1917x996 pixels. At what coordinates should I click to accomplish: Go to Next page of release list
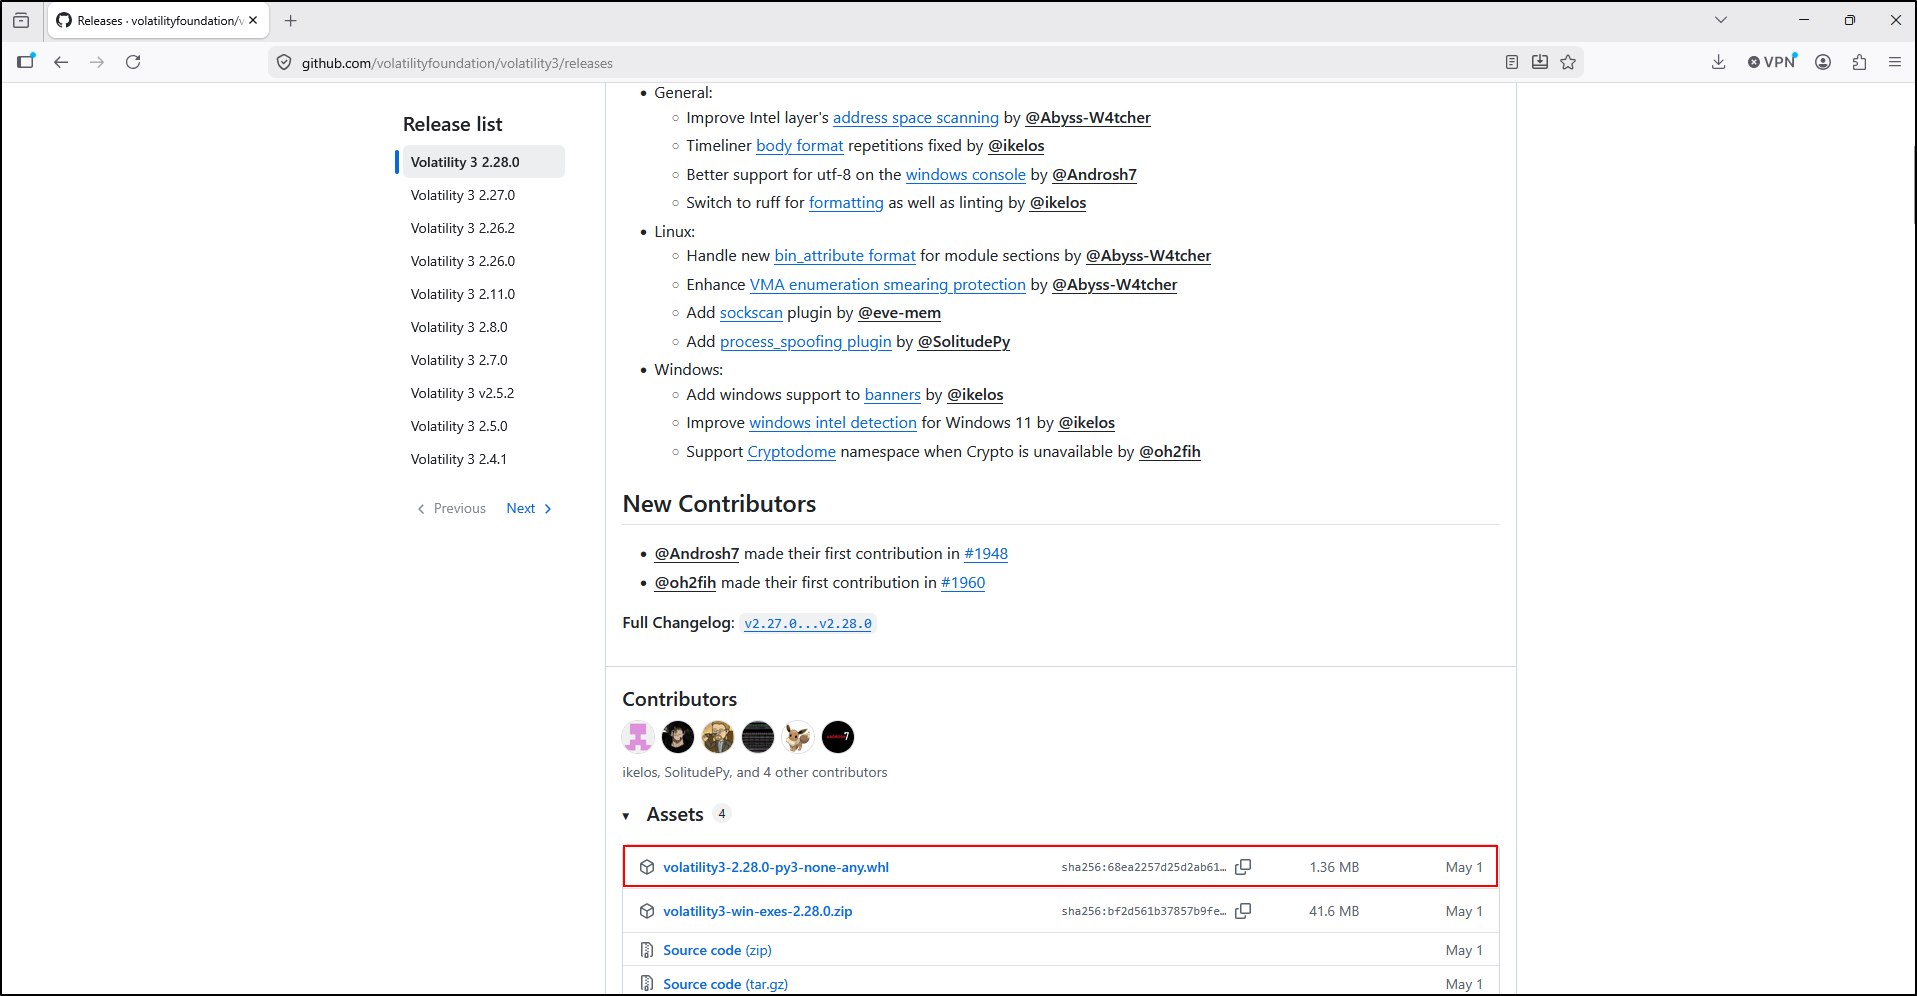tap(529, 508)
